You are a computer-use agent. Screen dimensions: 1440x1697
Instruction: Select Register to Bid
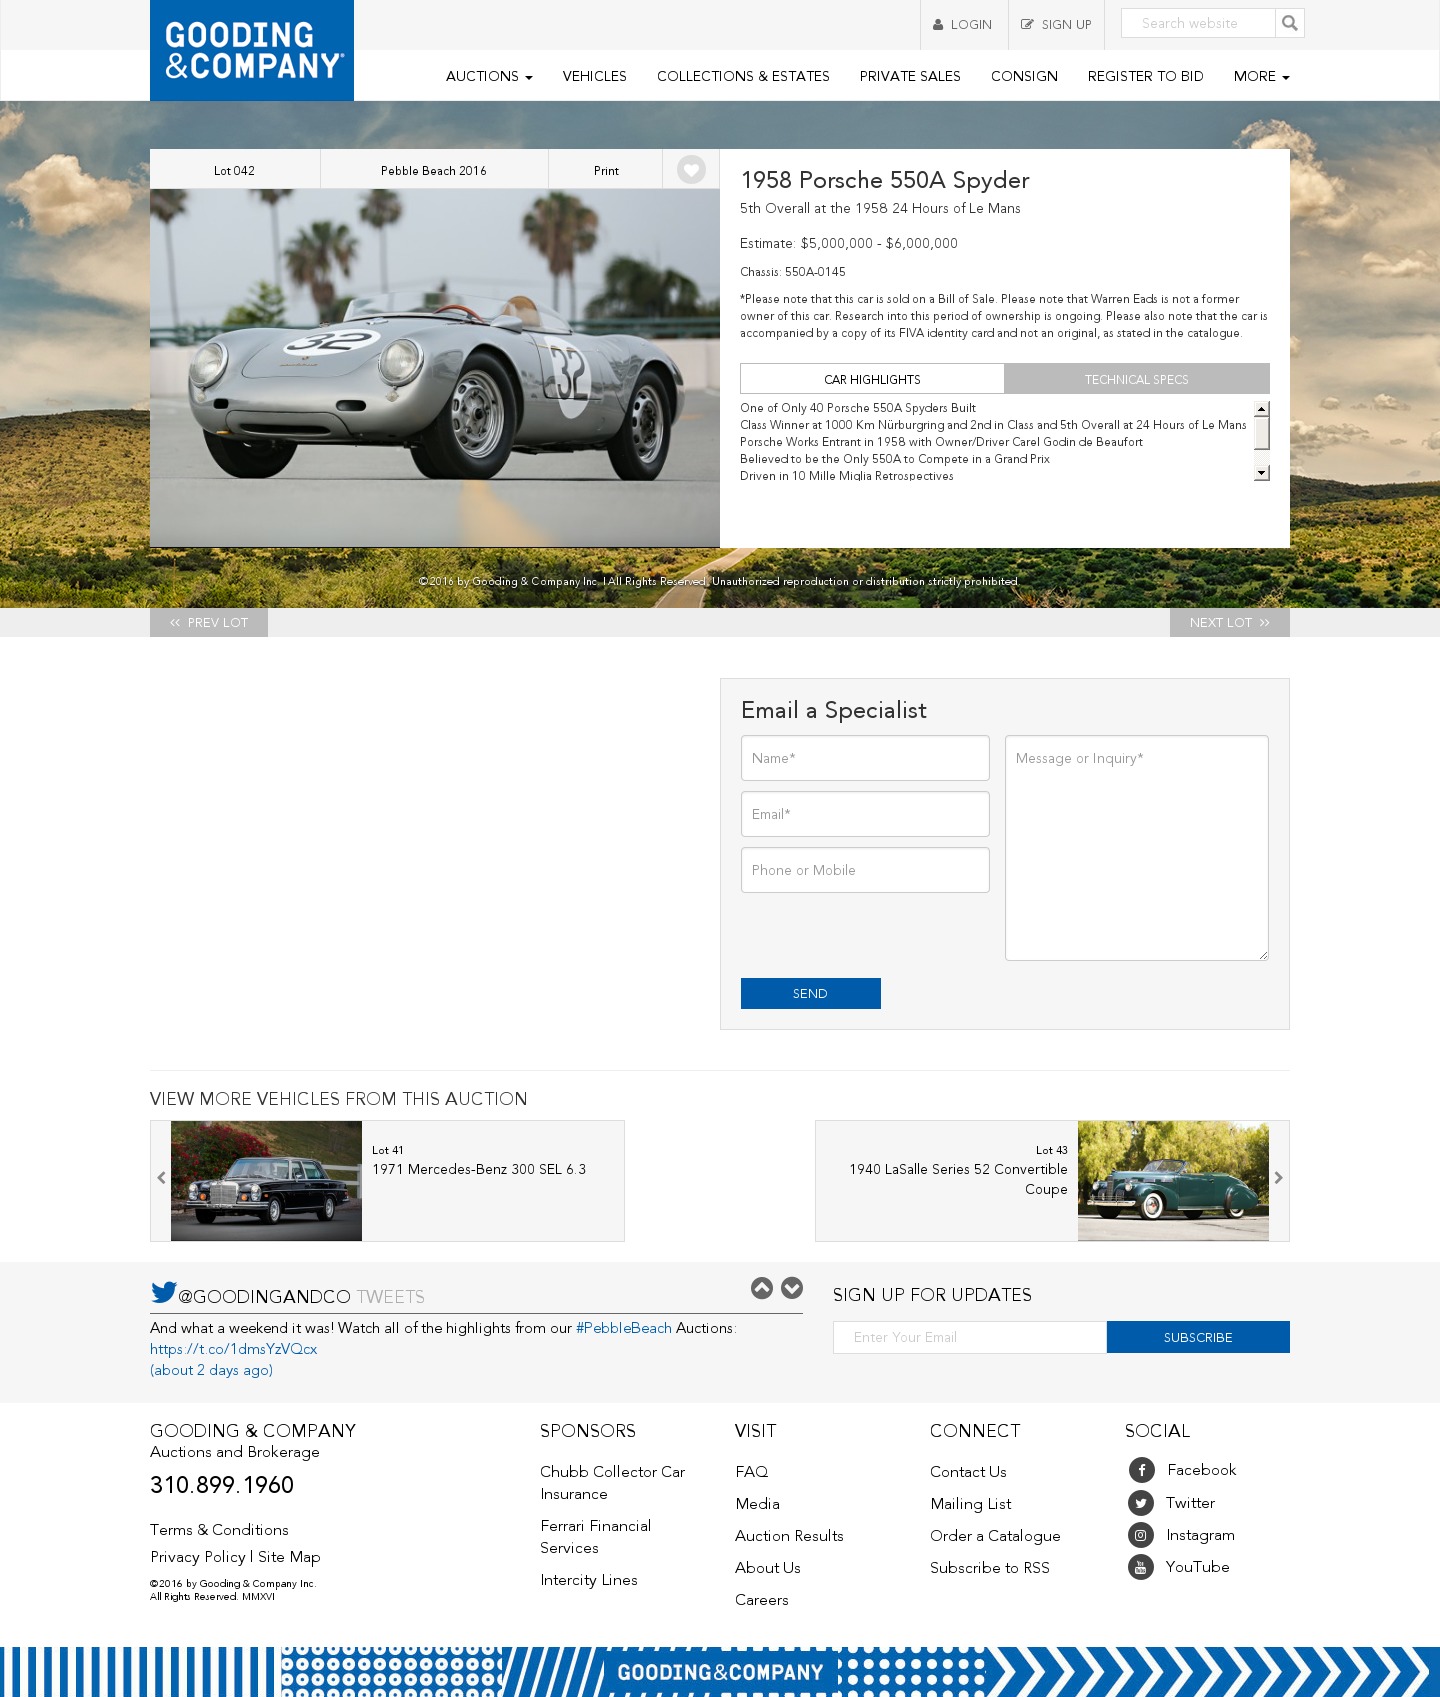coord(1145,76)
